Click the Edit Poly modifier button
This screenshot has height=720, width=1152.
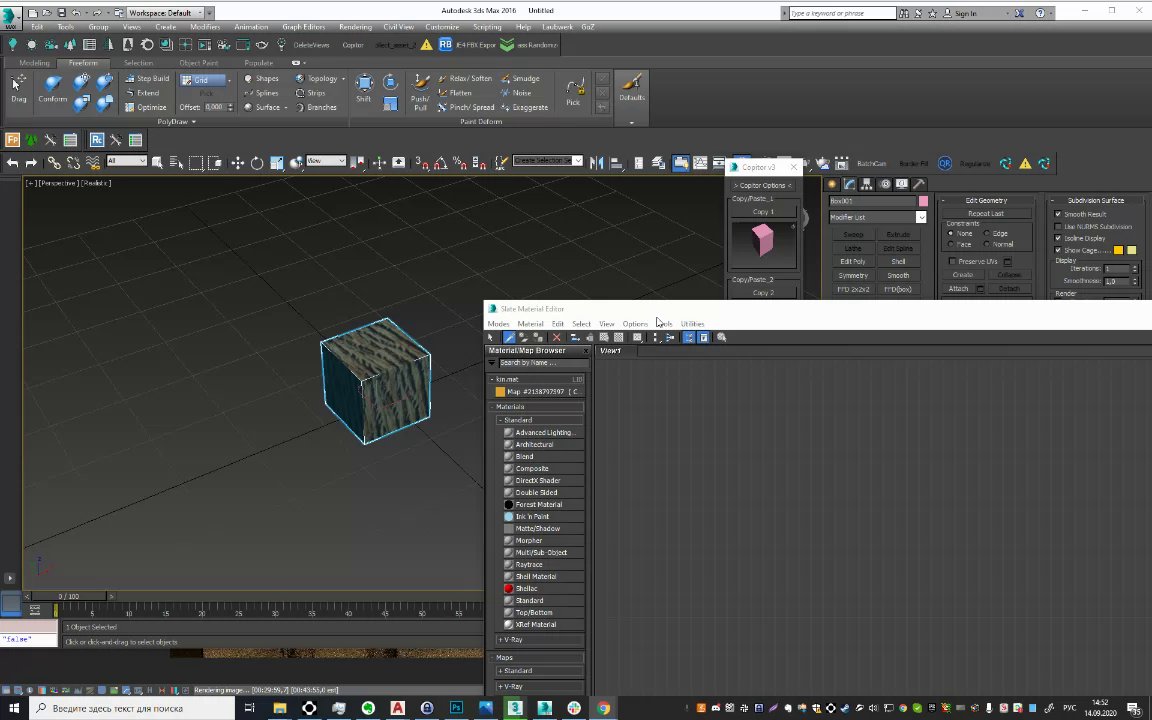pos(853,262)
